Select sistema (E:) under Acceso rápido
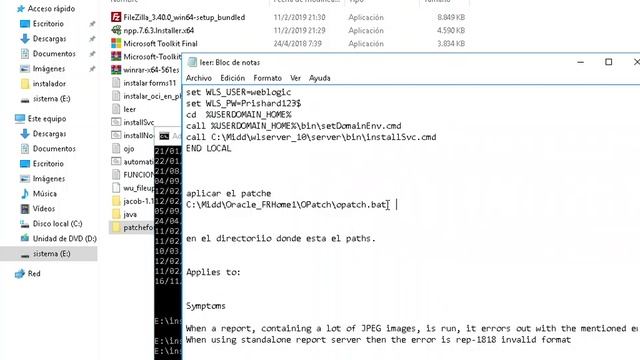Screen dimensions: 640x360 tap(51, 99)
